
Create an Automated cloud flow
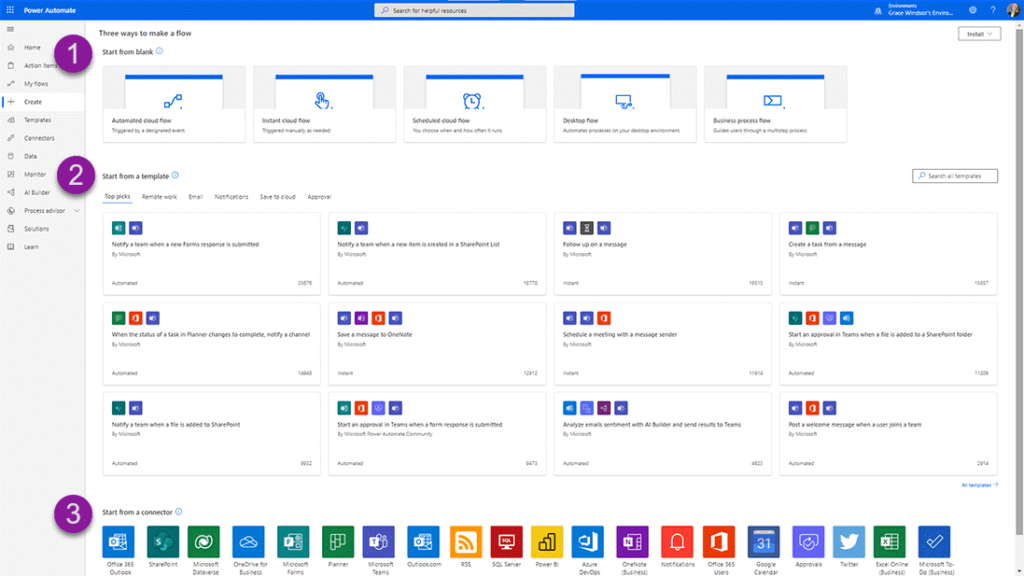(x=174, y=105)
